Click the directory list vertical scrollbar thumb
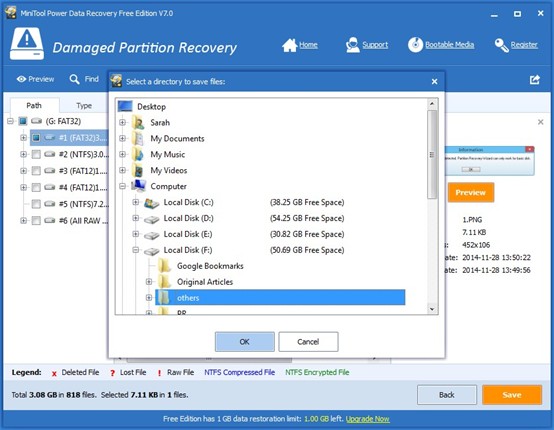Viewport: 554px width, 430px height. [x=432, y=154]
